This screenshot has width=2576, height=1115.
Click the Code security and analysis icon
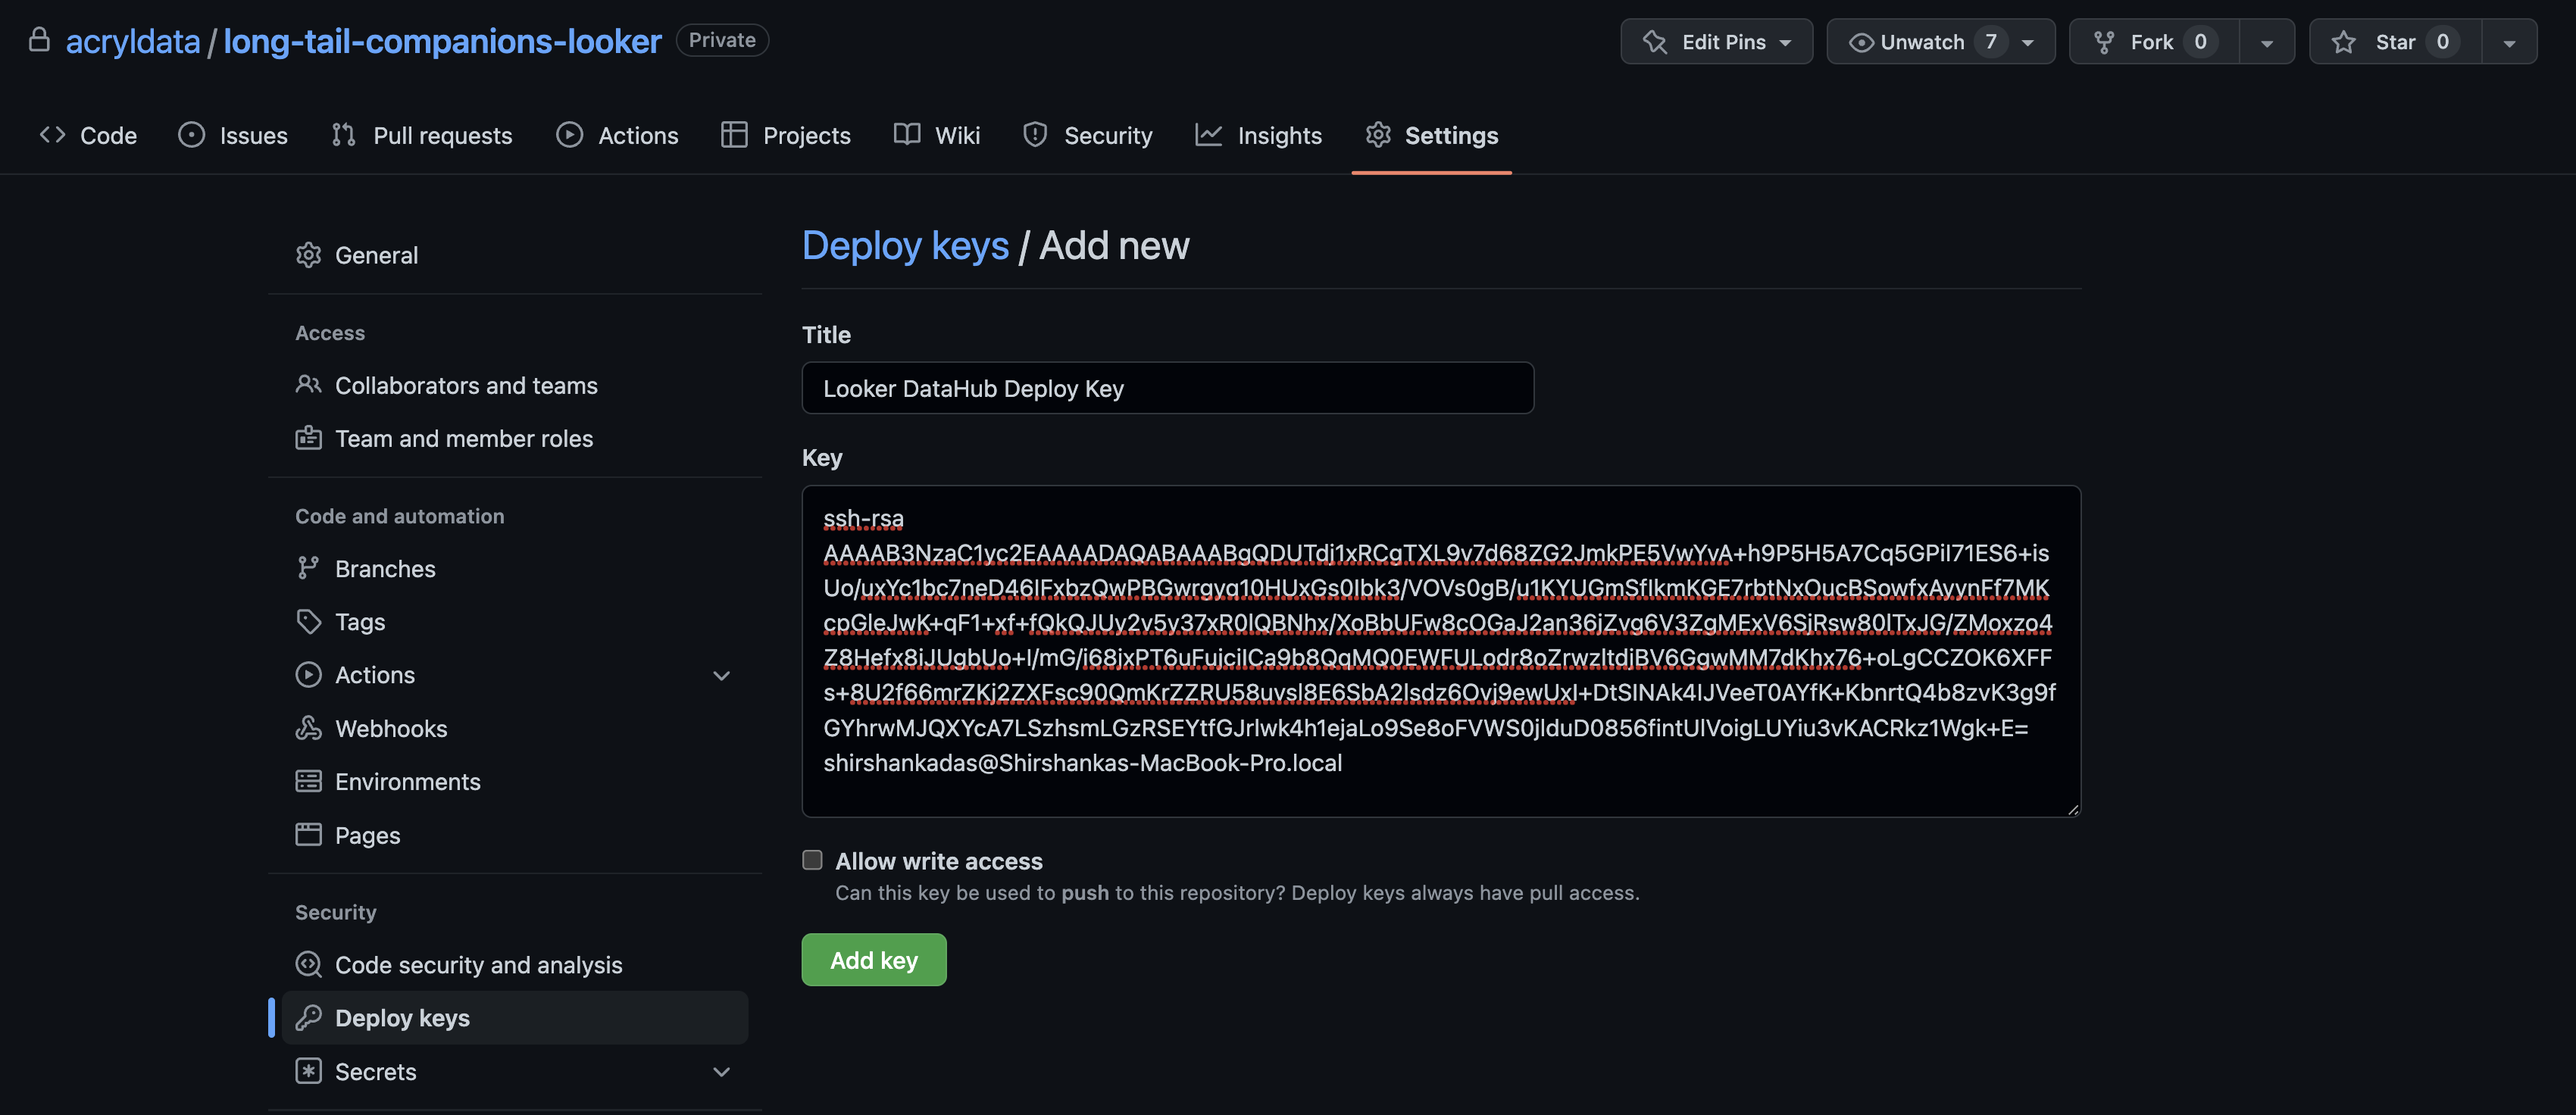point(308,964)
